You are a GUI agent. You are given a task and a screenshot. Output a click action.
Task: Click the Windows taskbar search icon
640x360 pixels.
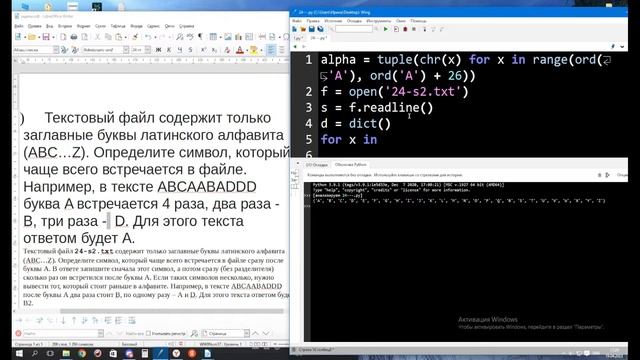coord(35,353)
